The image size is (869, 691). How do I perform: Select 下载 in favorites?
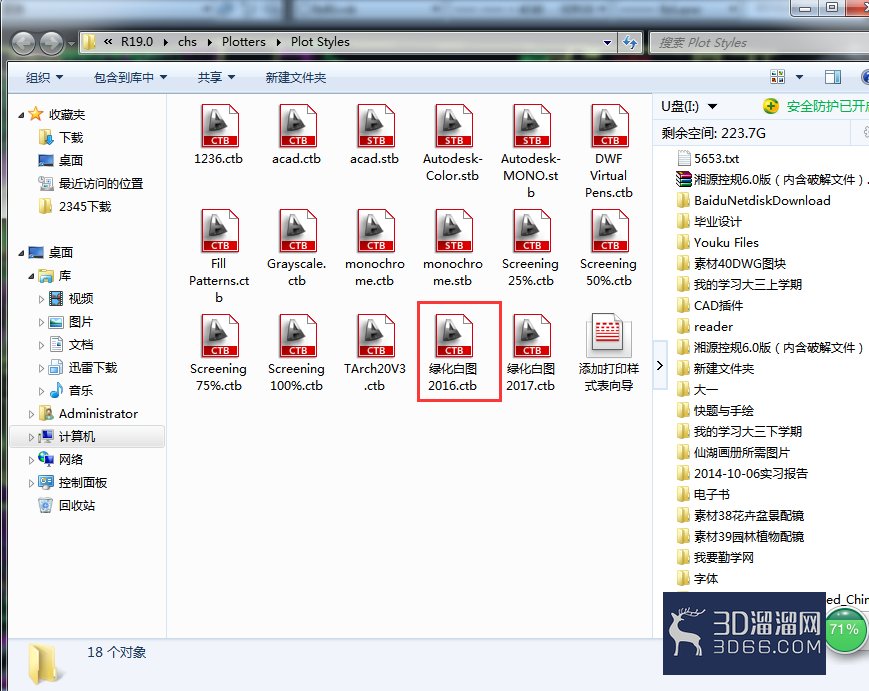click(x=71, y=137)
